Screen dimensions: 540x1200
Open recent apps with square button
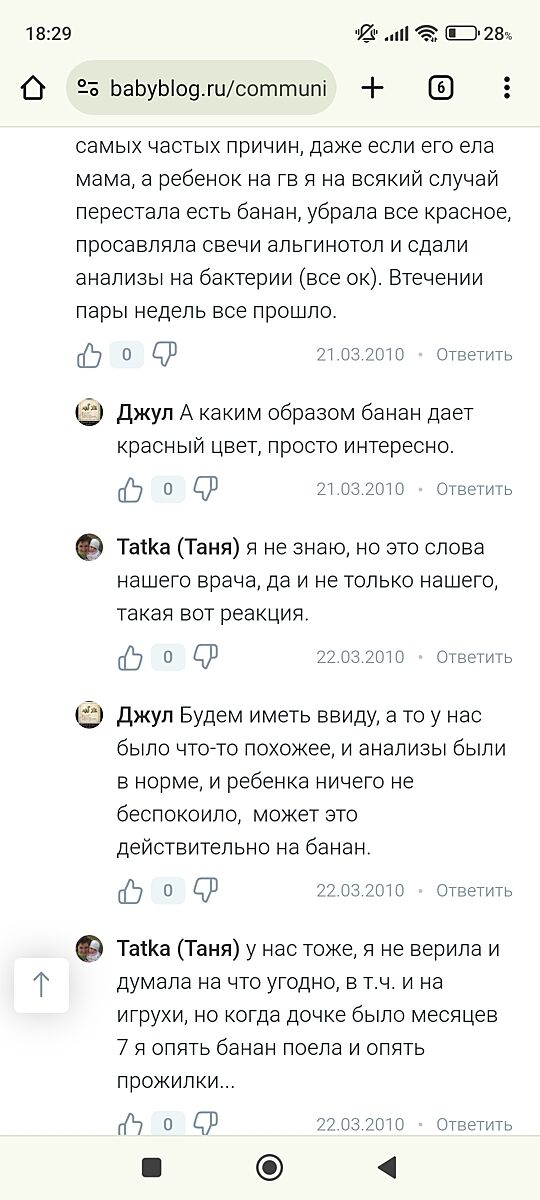[x=152, y=1166]
